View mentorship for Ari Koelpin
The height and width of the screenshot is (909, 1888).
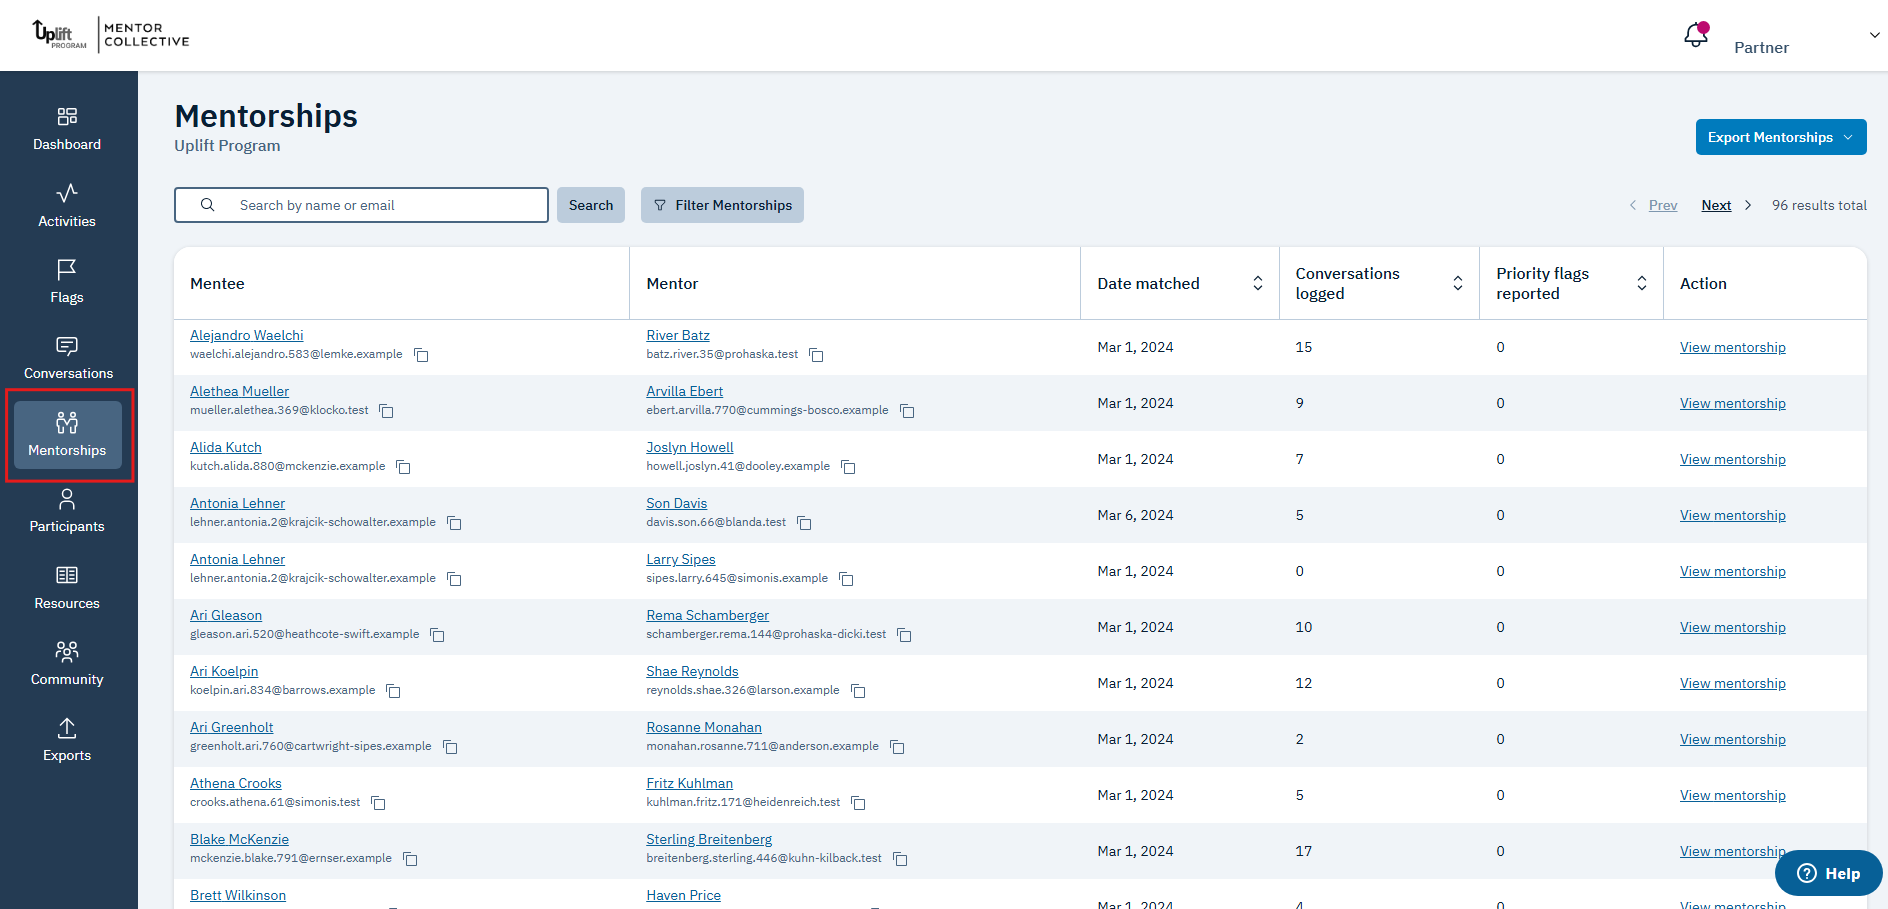pos(1732,683)
